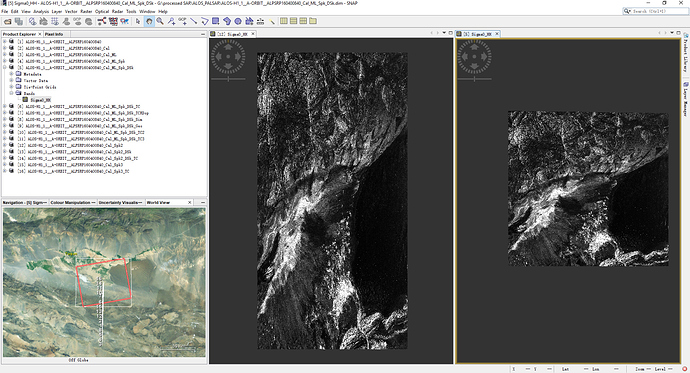Expand the Metadata folder node
Viewport: 690px width, 373px height.
pos(11,74)
